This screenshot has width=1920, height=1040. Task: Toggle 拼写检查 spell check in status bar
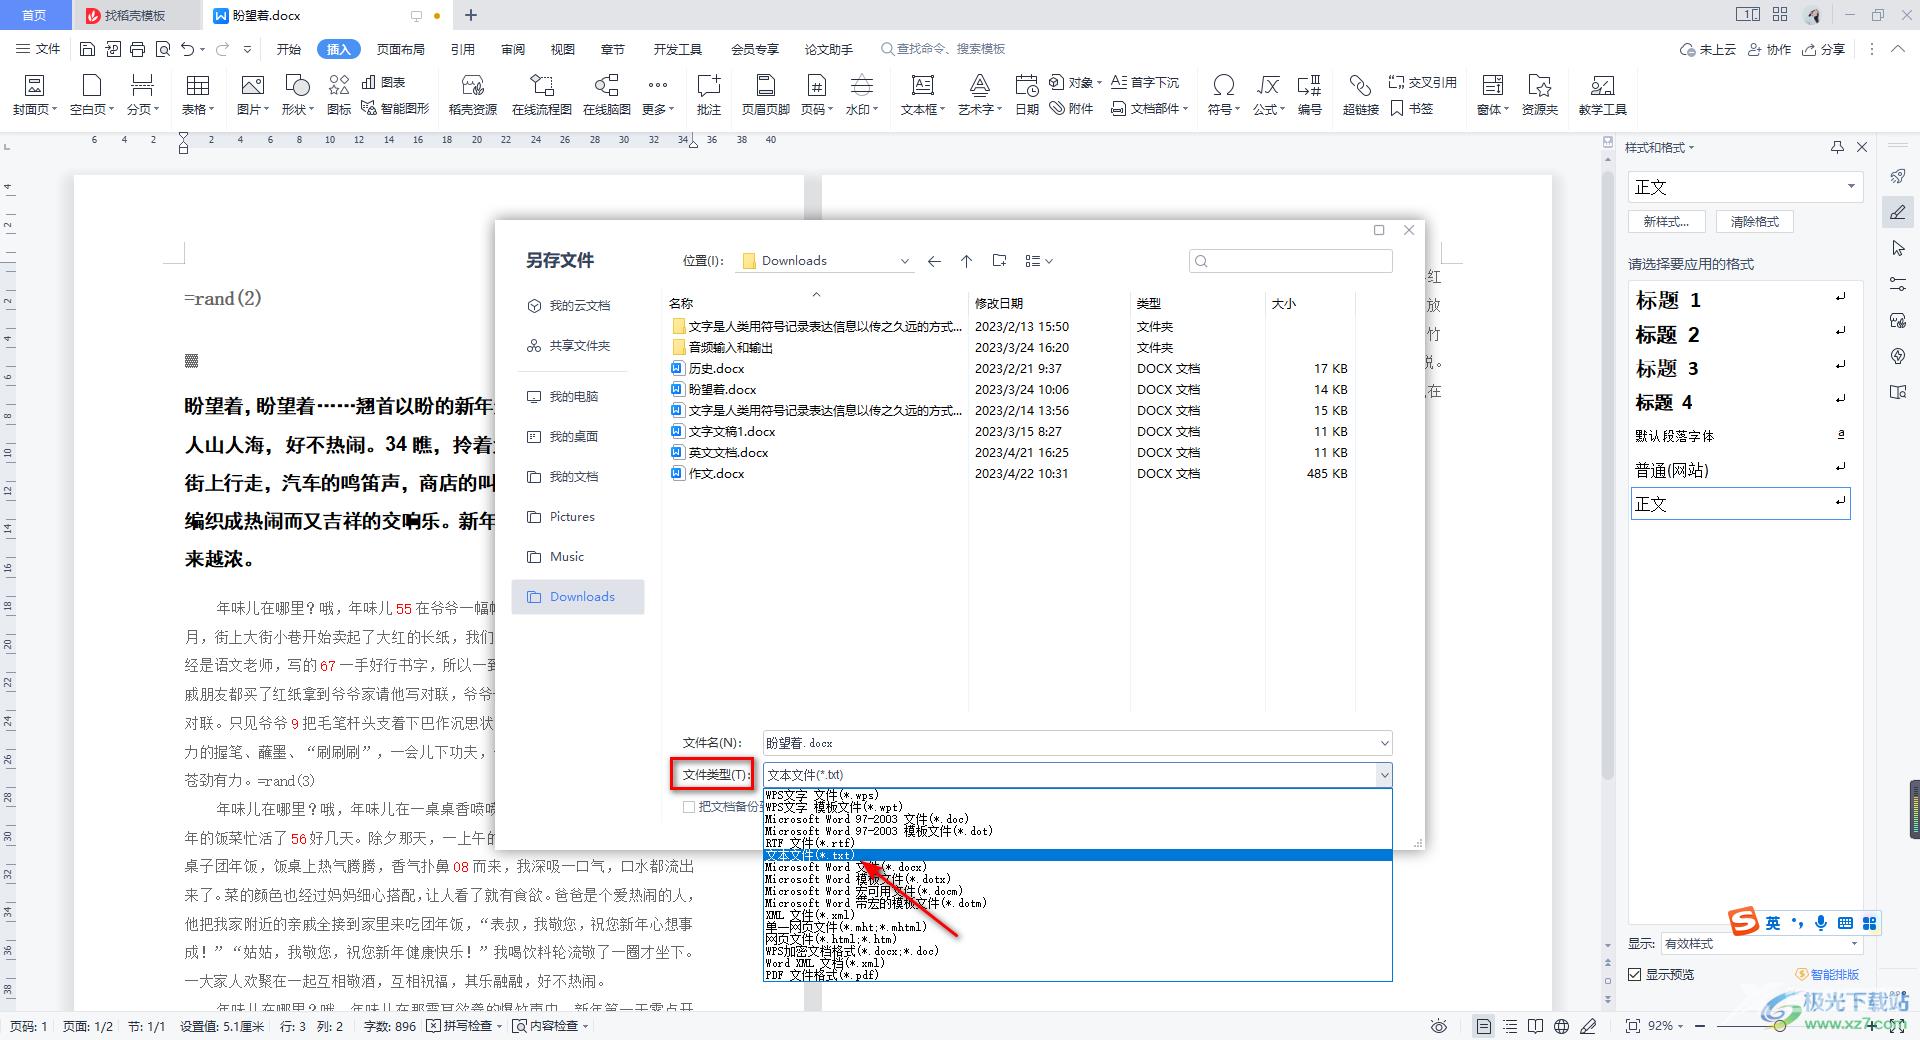[464, 1026]
